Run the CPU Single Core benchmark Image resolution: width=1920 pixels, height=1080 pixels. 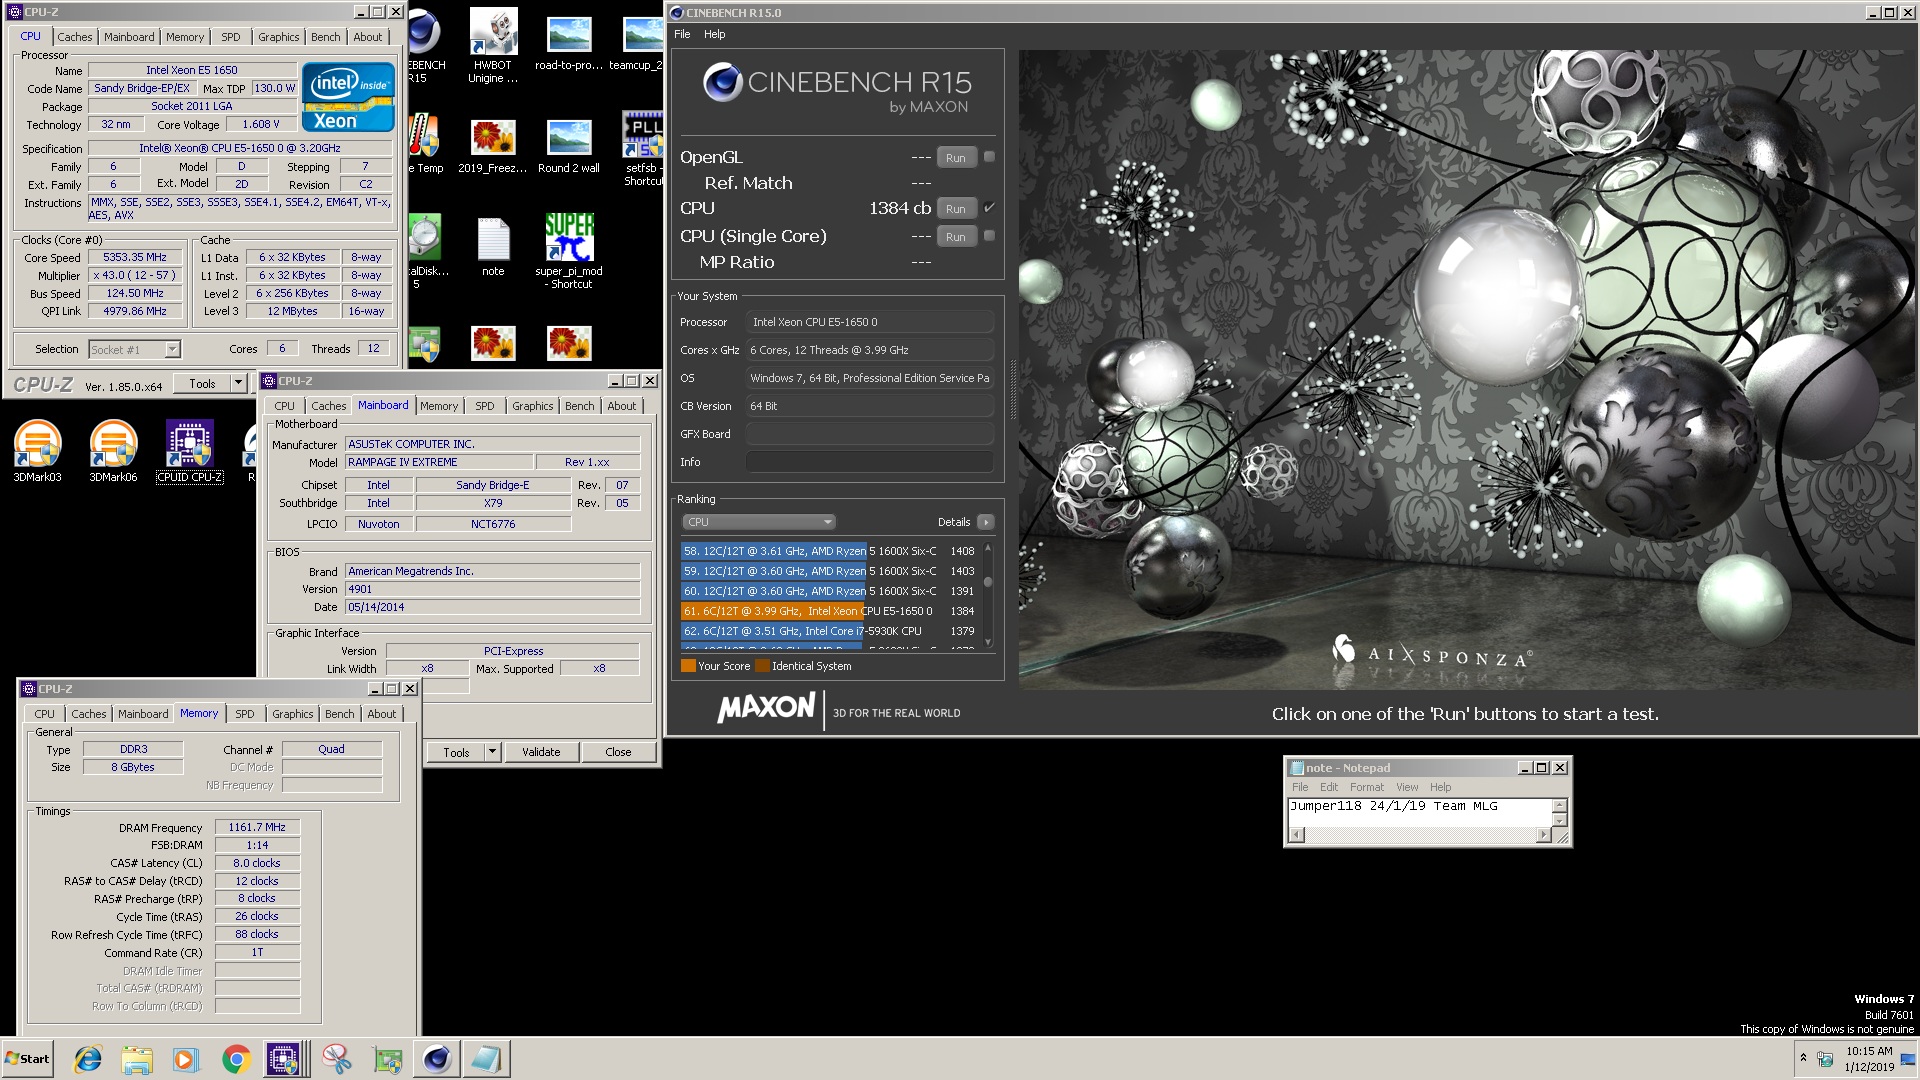(x=956, y=237)
